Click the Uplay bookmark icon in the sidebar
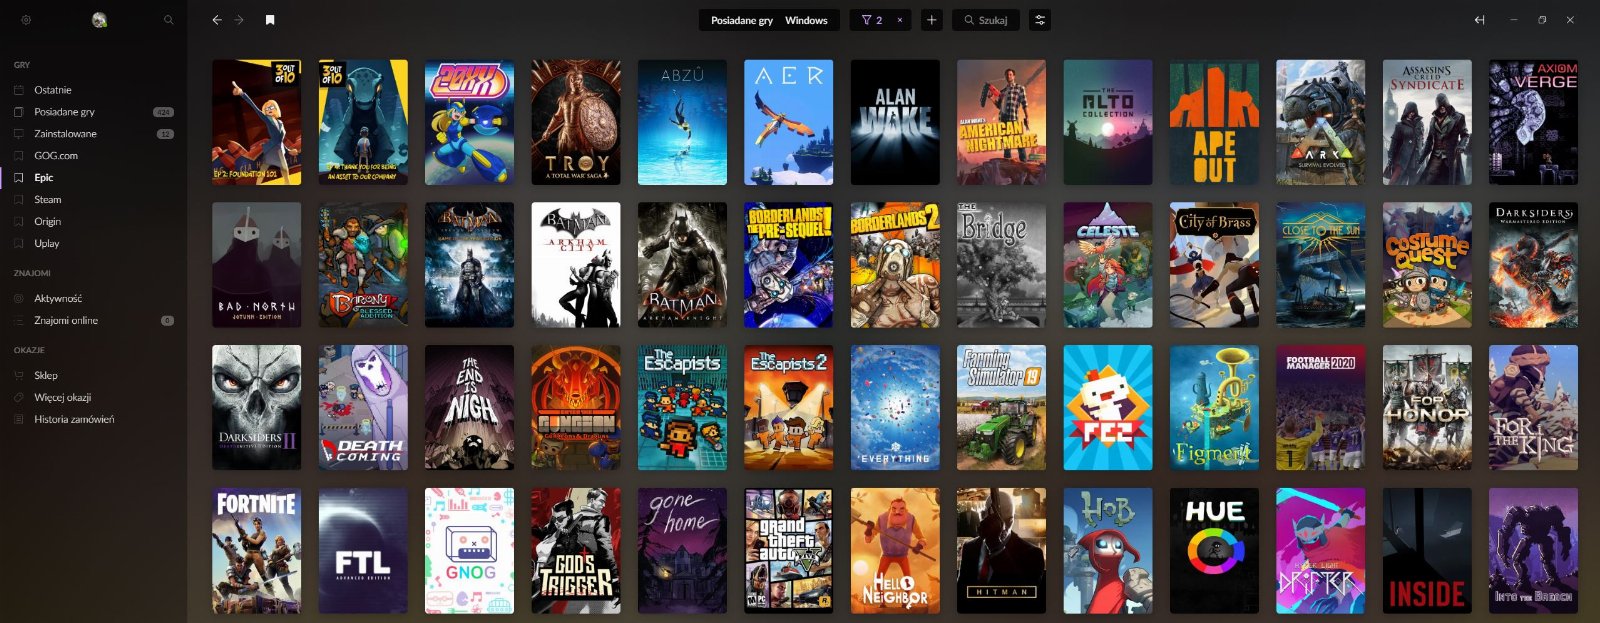The height and width of the screenshot is (623, 1600). pyautogui.click(x=19, y=244)
